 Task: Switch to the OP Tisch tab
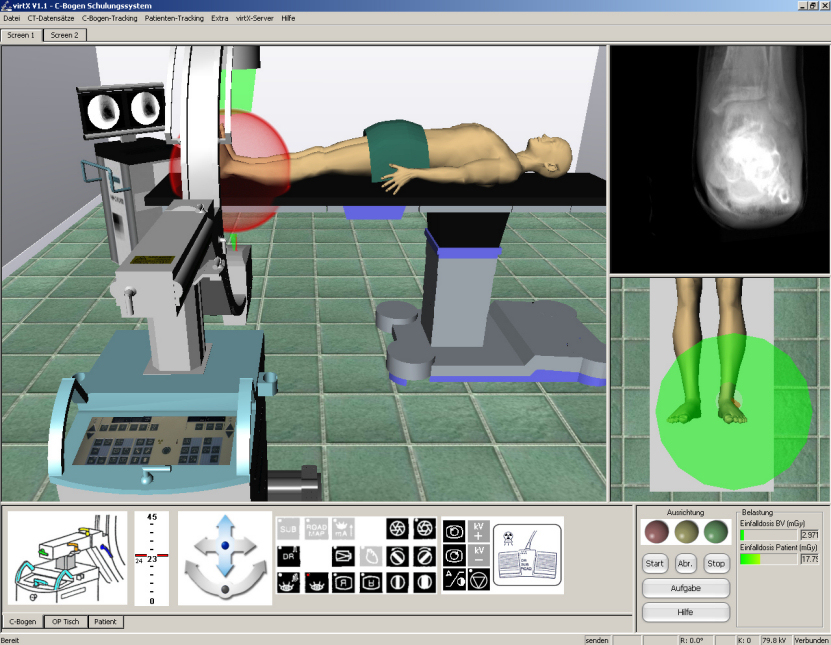click(x=65, y=622)
